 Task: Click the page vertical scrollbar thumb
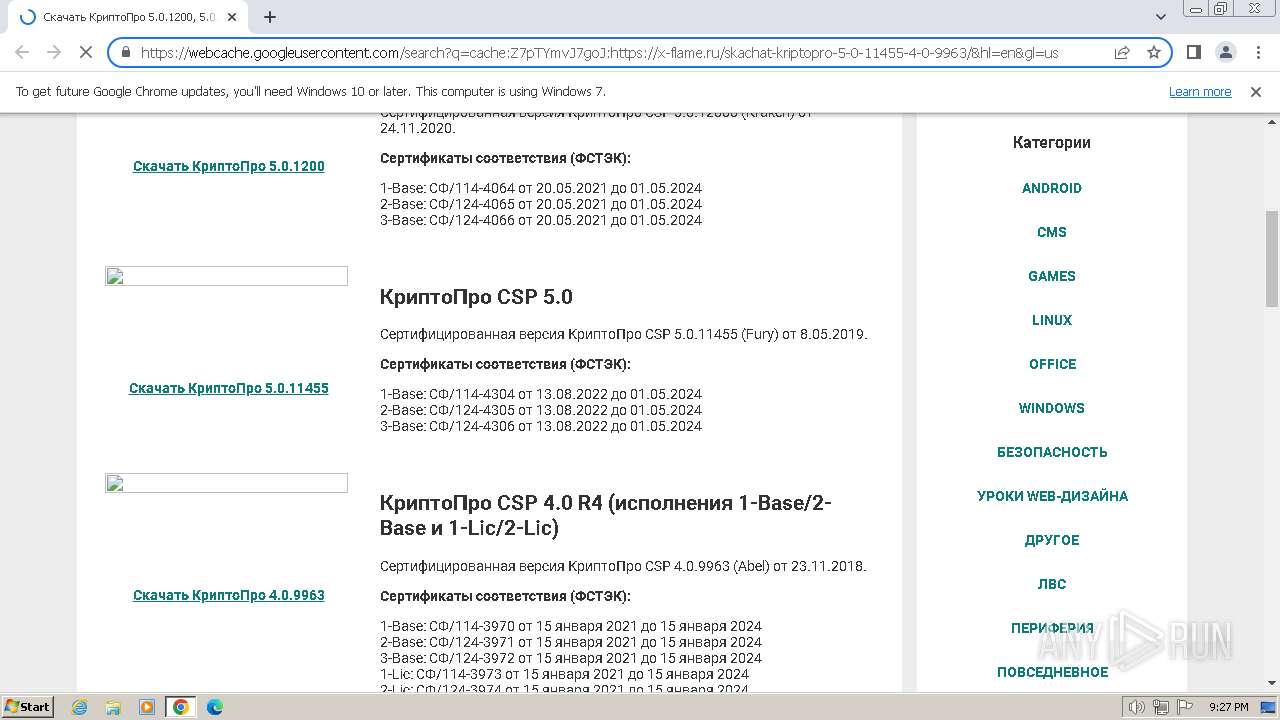tap(1271, 259)
